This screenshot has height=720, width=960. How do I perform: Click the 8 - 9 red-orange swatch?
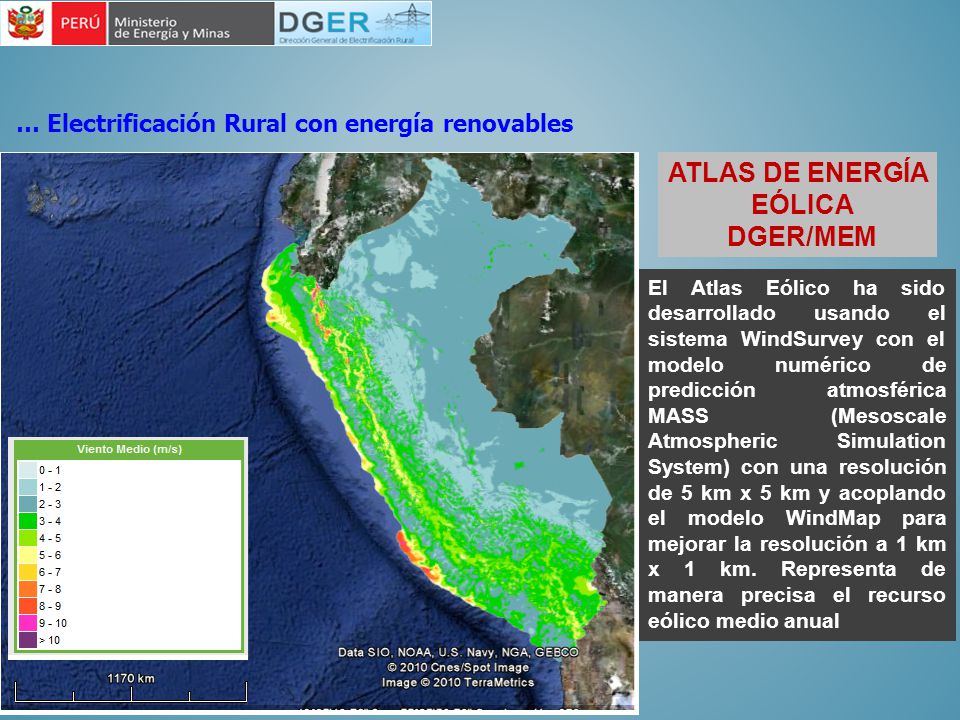point(28,606)
